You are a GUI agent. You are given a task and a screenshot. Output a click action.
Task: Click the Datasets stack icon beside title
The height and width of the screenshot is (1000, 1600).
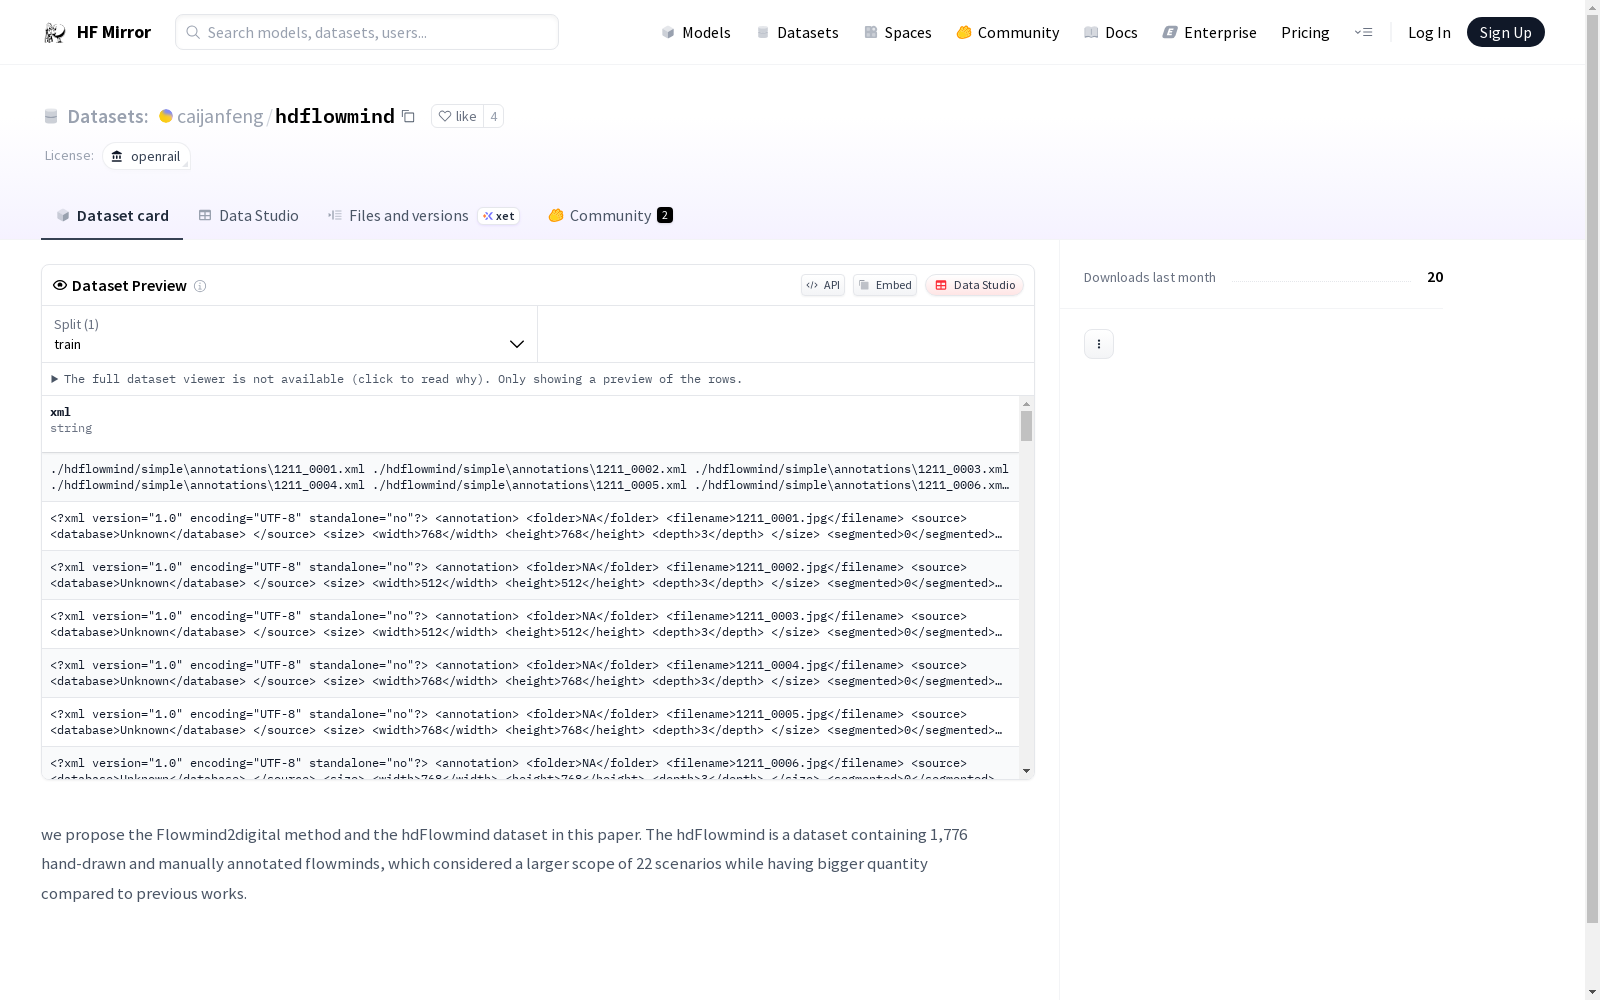click(51, 116)
